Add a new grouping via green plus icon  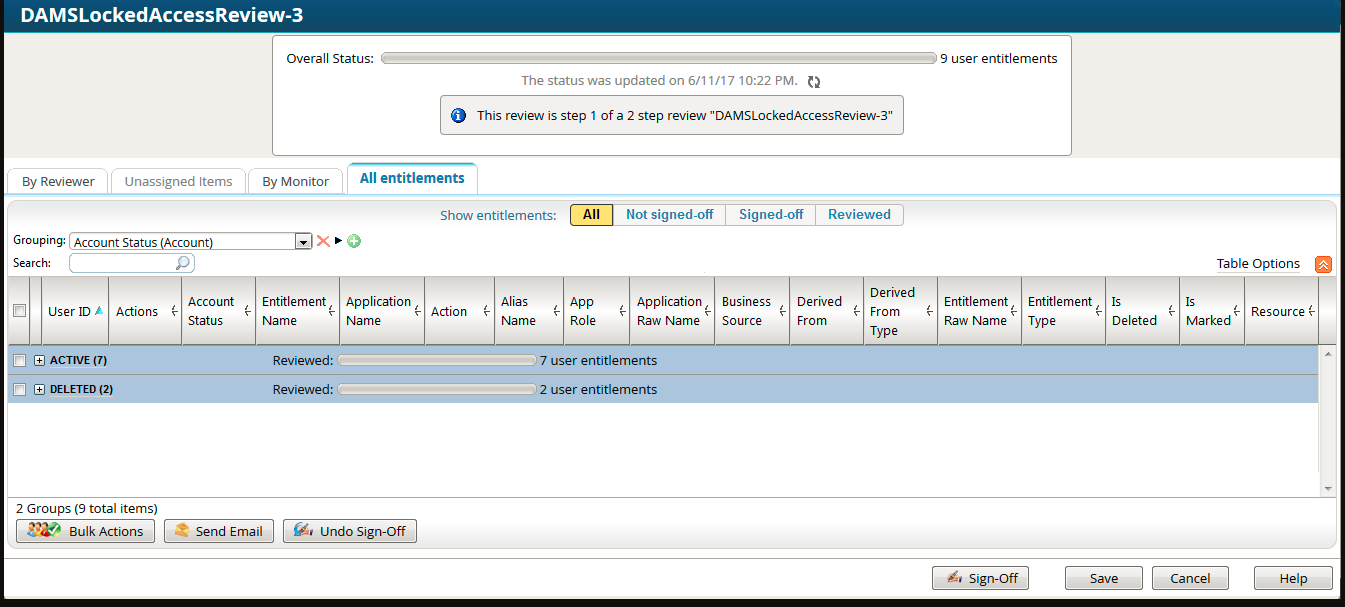pos(353,241)
